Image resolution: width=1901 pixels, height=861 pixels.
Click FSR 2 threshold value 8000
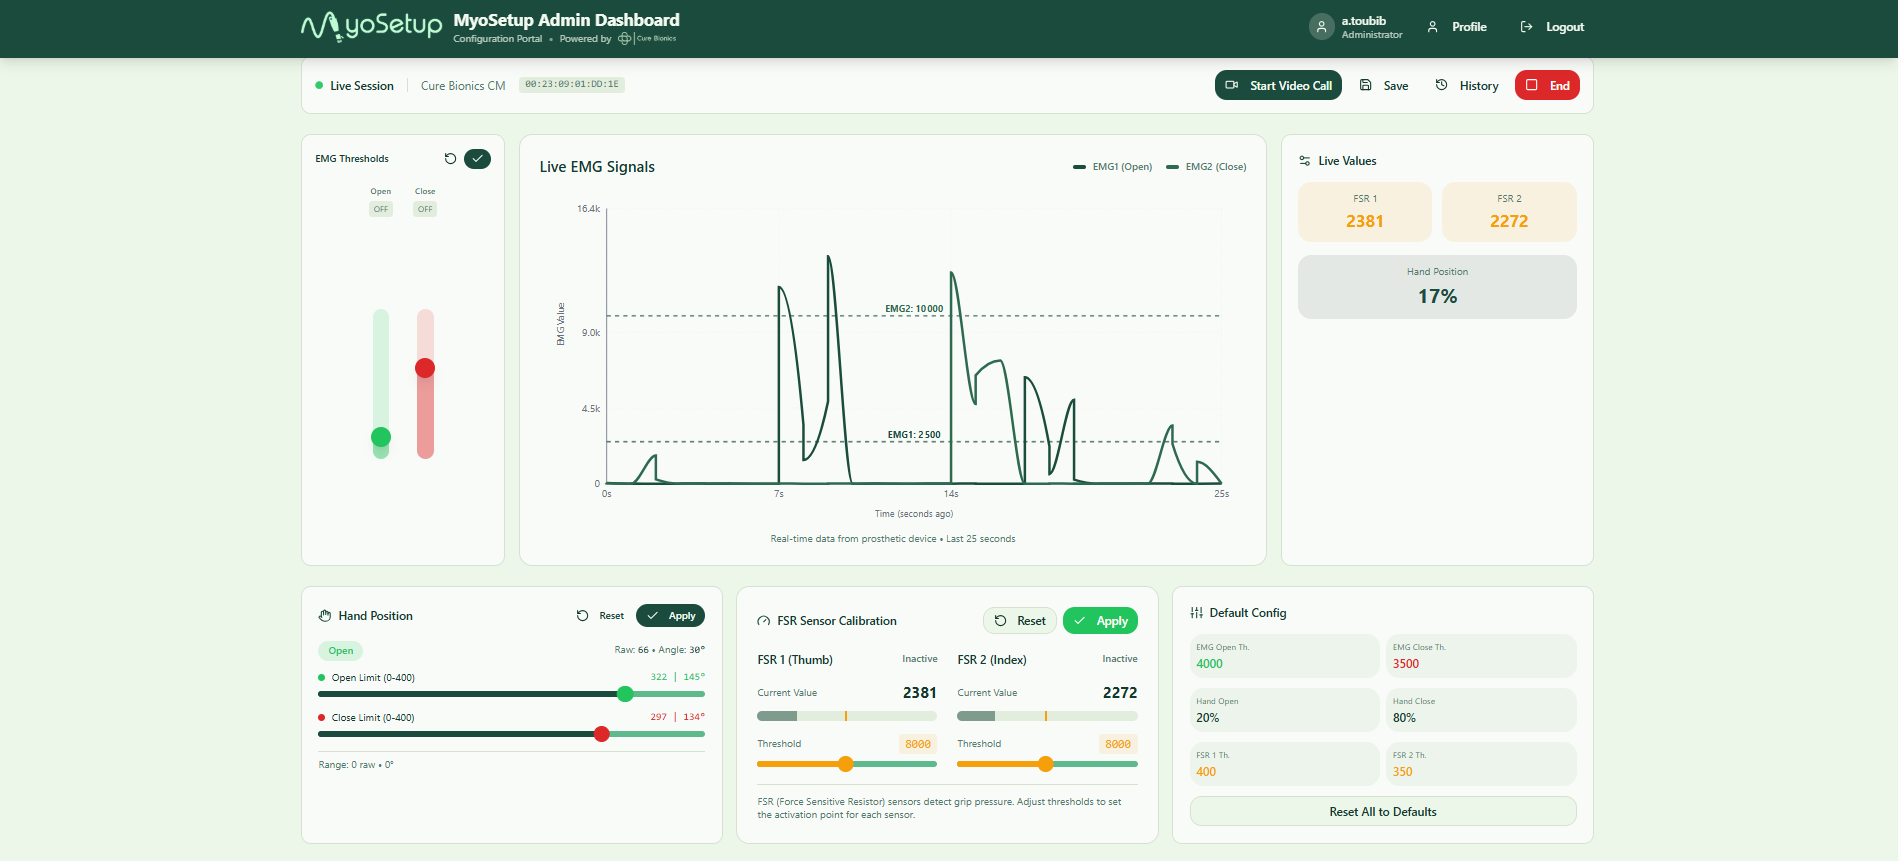pos(1118,744)
